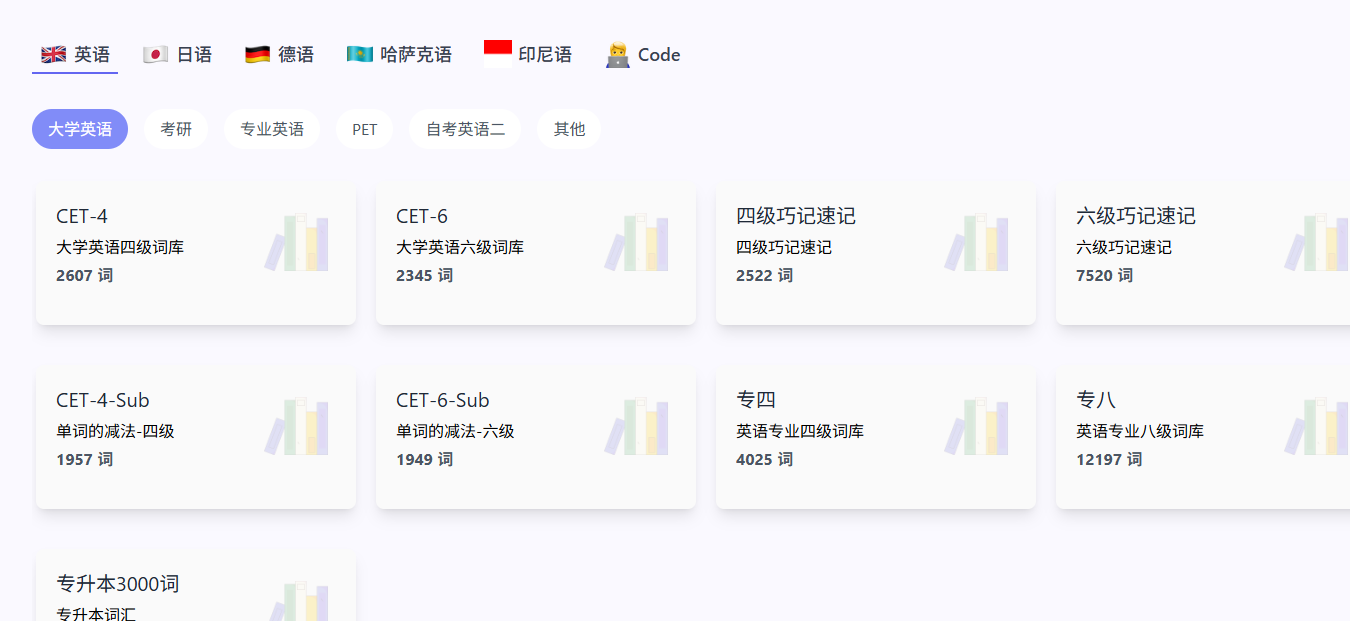Click the Kazakhstan flag icon
The width and height of the screenshot is (1350, 621).
click(359, 55)
